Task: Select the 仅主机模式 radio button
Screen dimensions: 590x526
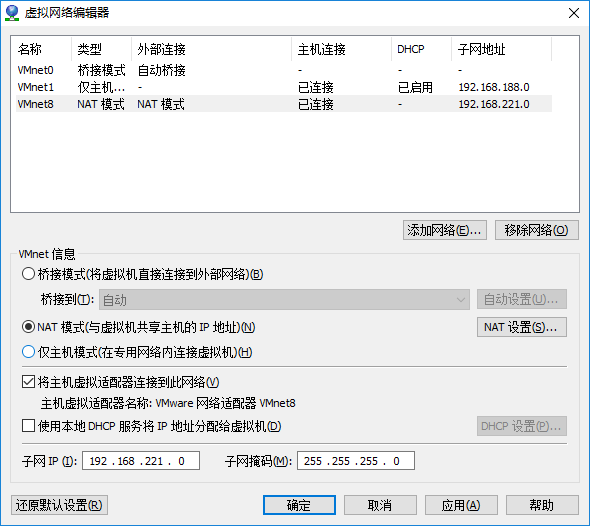Action: click(28, 352)
